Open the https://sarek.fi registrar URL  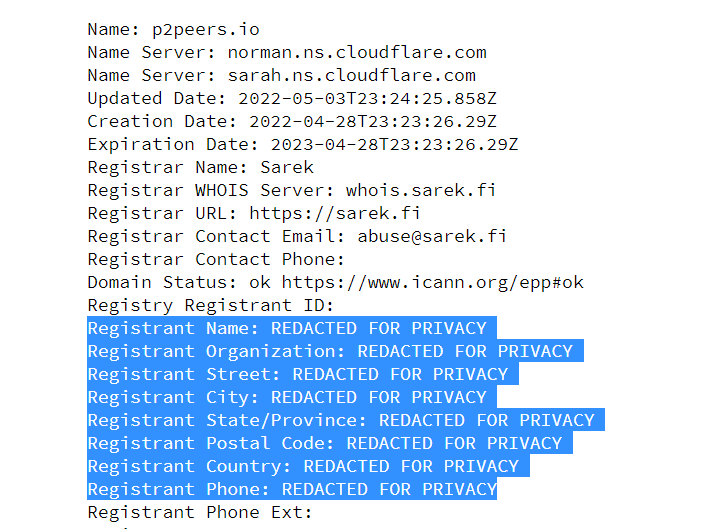[x=335, y=213]
